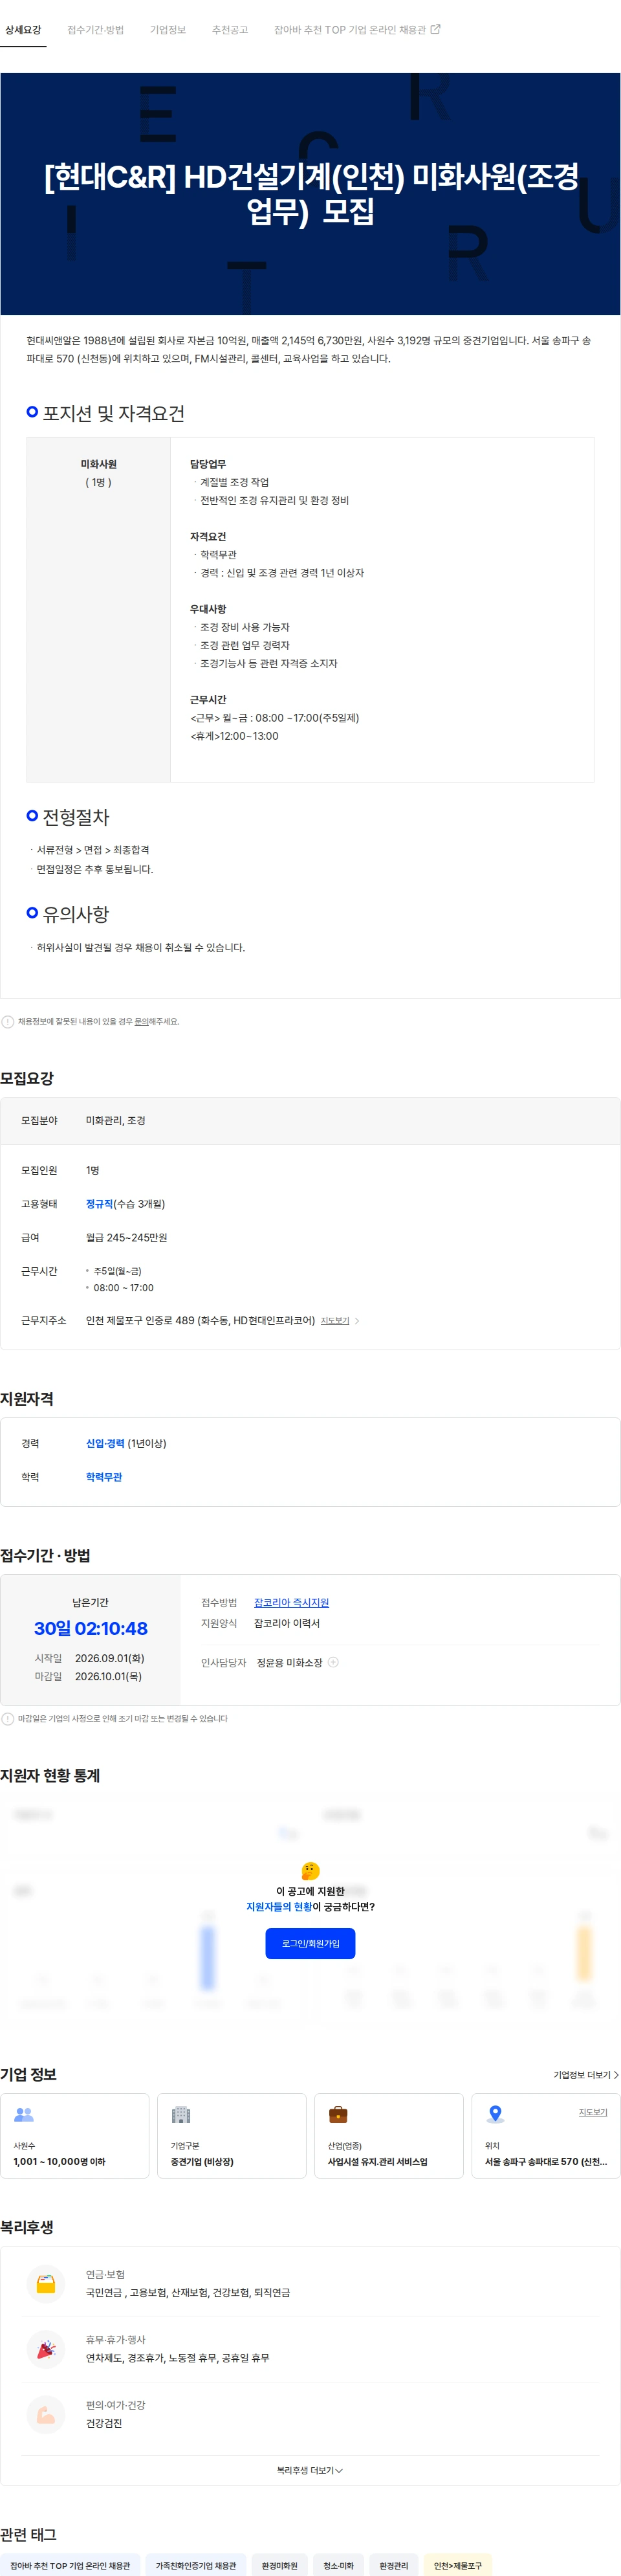Image resolution: width=621 pixels, height=2576 pixels.
Task: Open the 상세요강 tab
Action: pyautogui.click(x=23, y=30)
